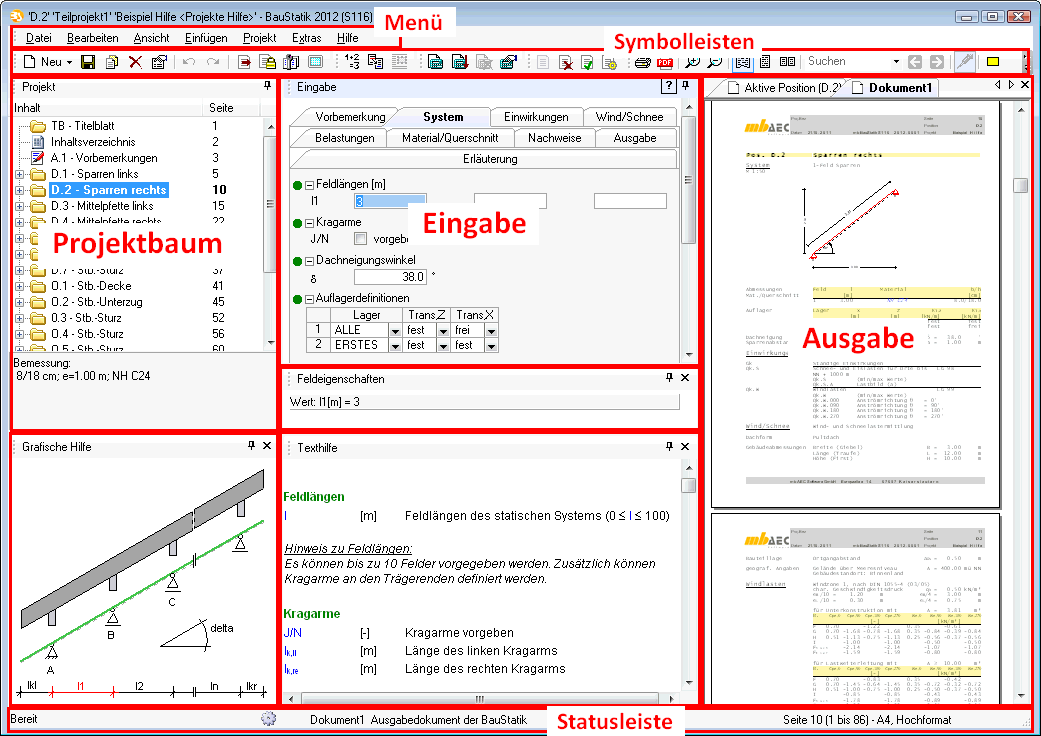Image resolution: width=1041 pixels, height=736 pixels.
Task: Expand the D.1 - Sparren links tree node
Action: [x=19, y=175]
